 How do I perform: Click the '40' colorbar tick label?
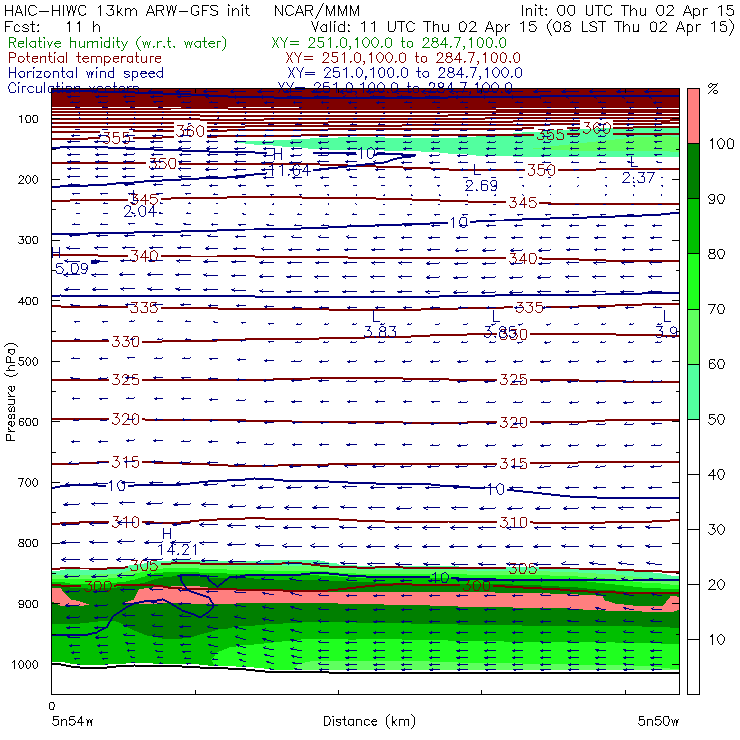pos(716,474)
